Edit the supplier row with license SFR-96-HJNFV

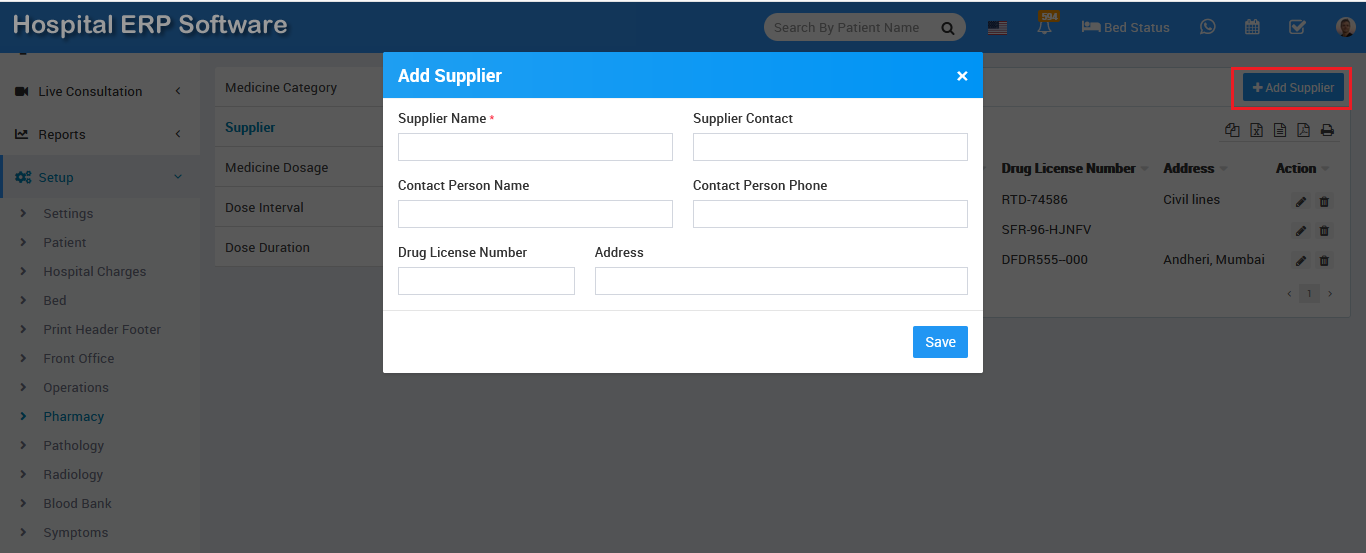pos(1301,231)
